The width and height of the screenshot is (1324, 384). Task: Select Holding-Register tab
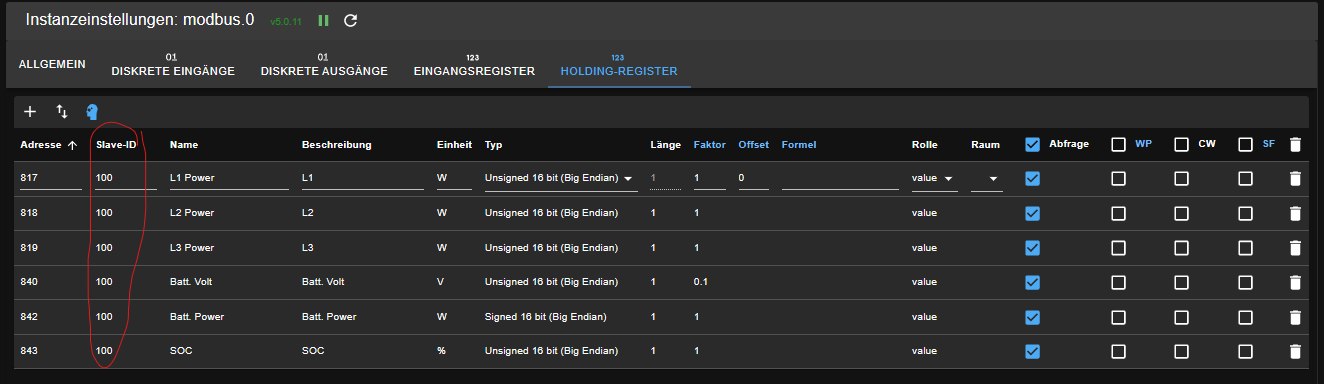coord(619,65)
